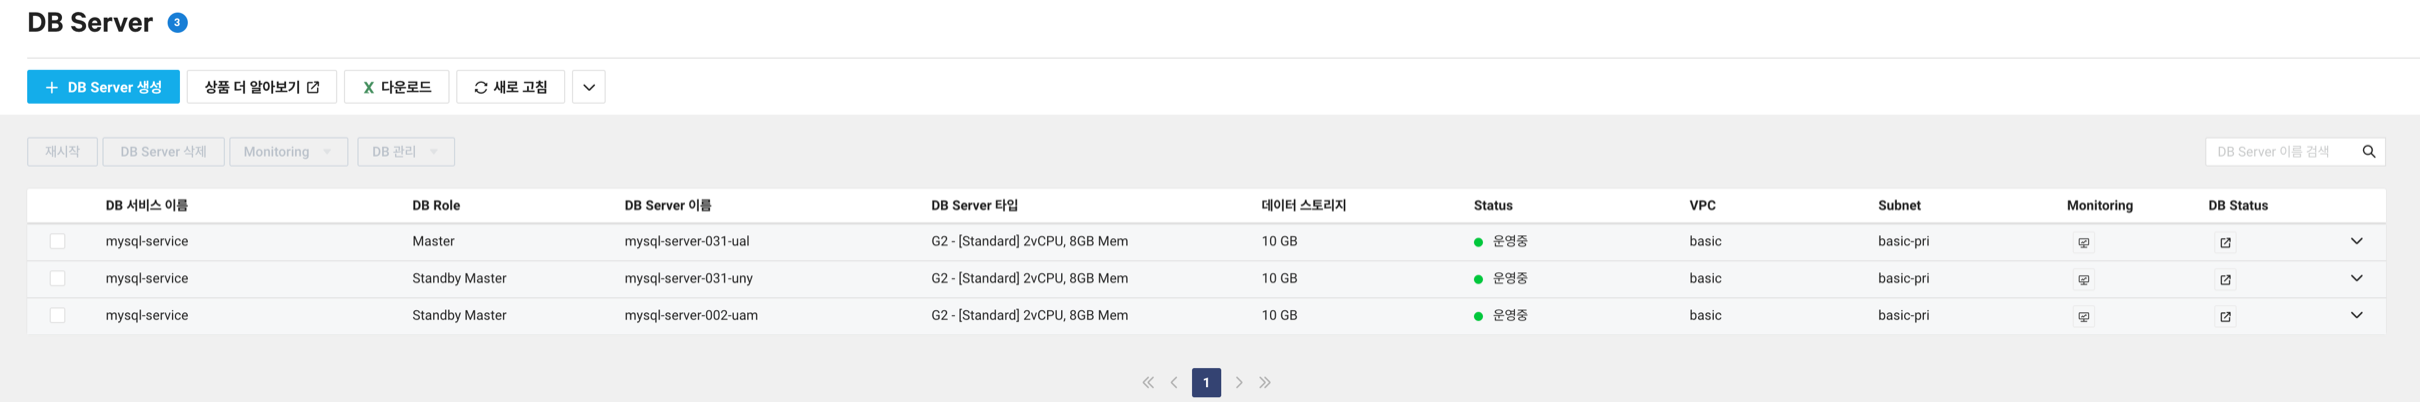The height and width of the screenshot is (402, 2420).
Task: Click the DB 서비스 이름 column header
Action: pyautogui.click(x=147, y=205)
